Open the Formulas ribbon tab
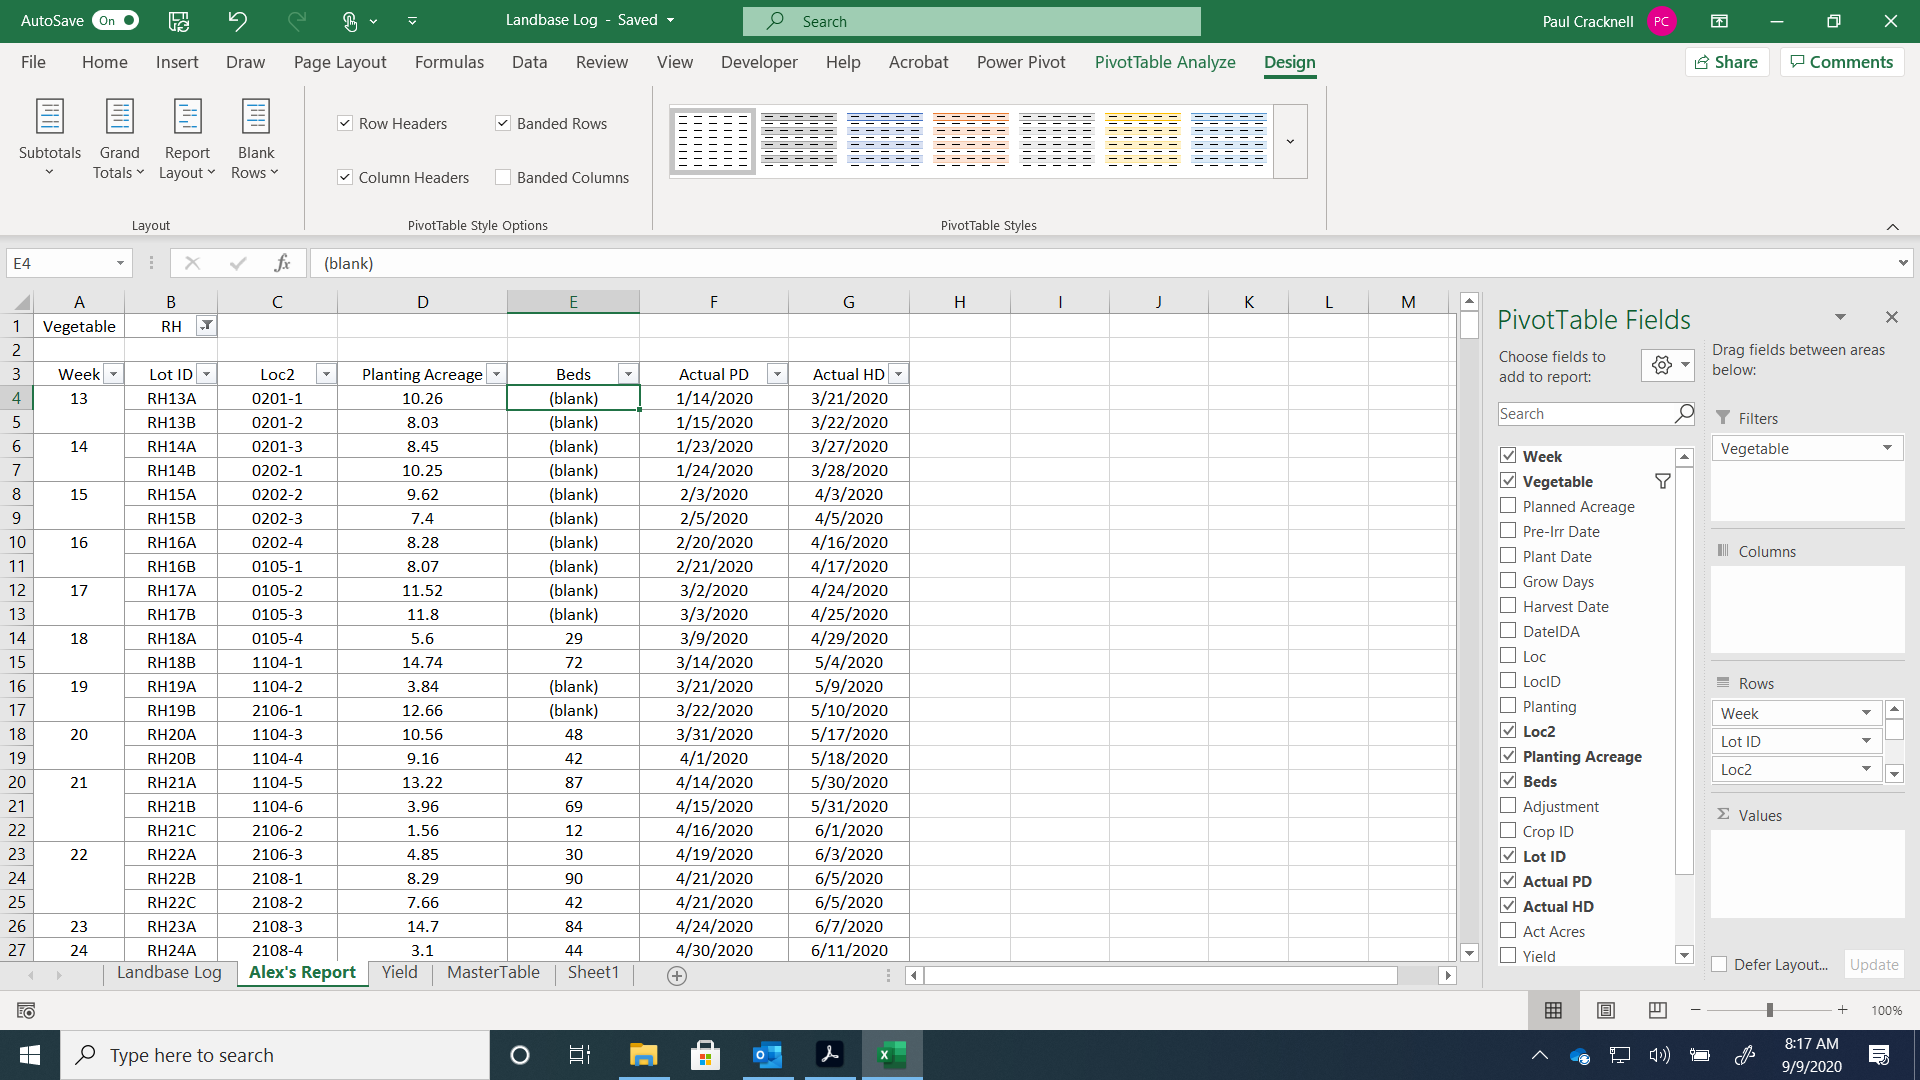 [449, 62]
